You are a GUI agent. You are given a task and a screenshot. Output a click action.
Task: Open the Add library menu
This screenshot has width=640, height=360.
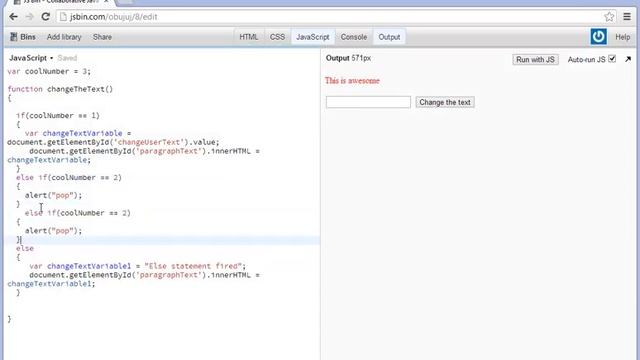(64, 37)
